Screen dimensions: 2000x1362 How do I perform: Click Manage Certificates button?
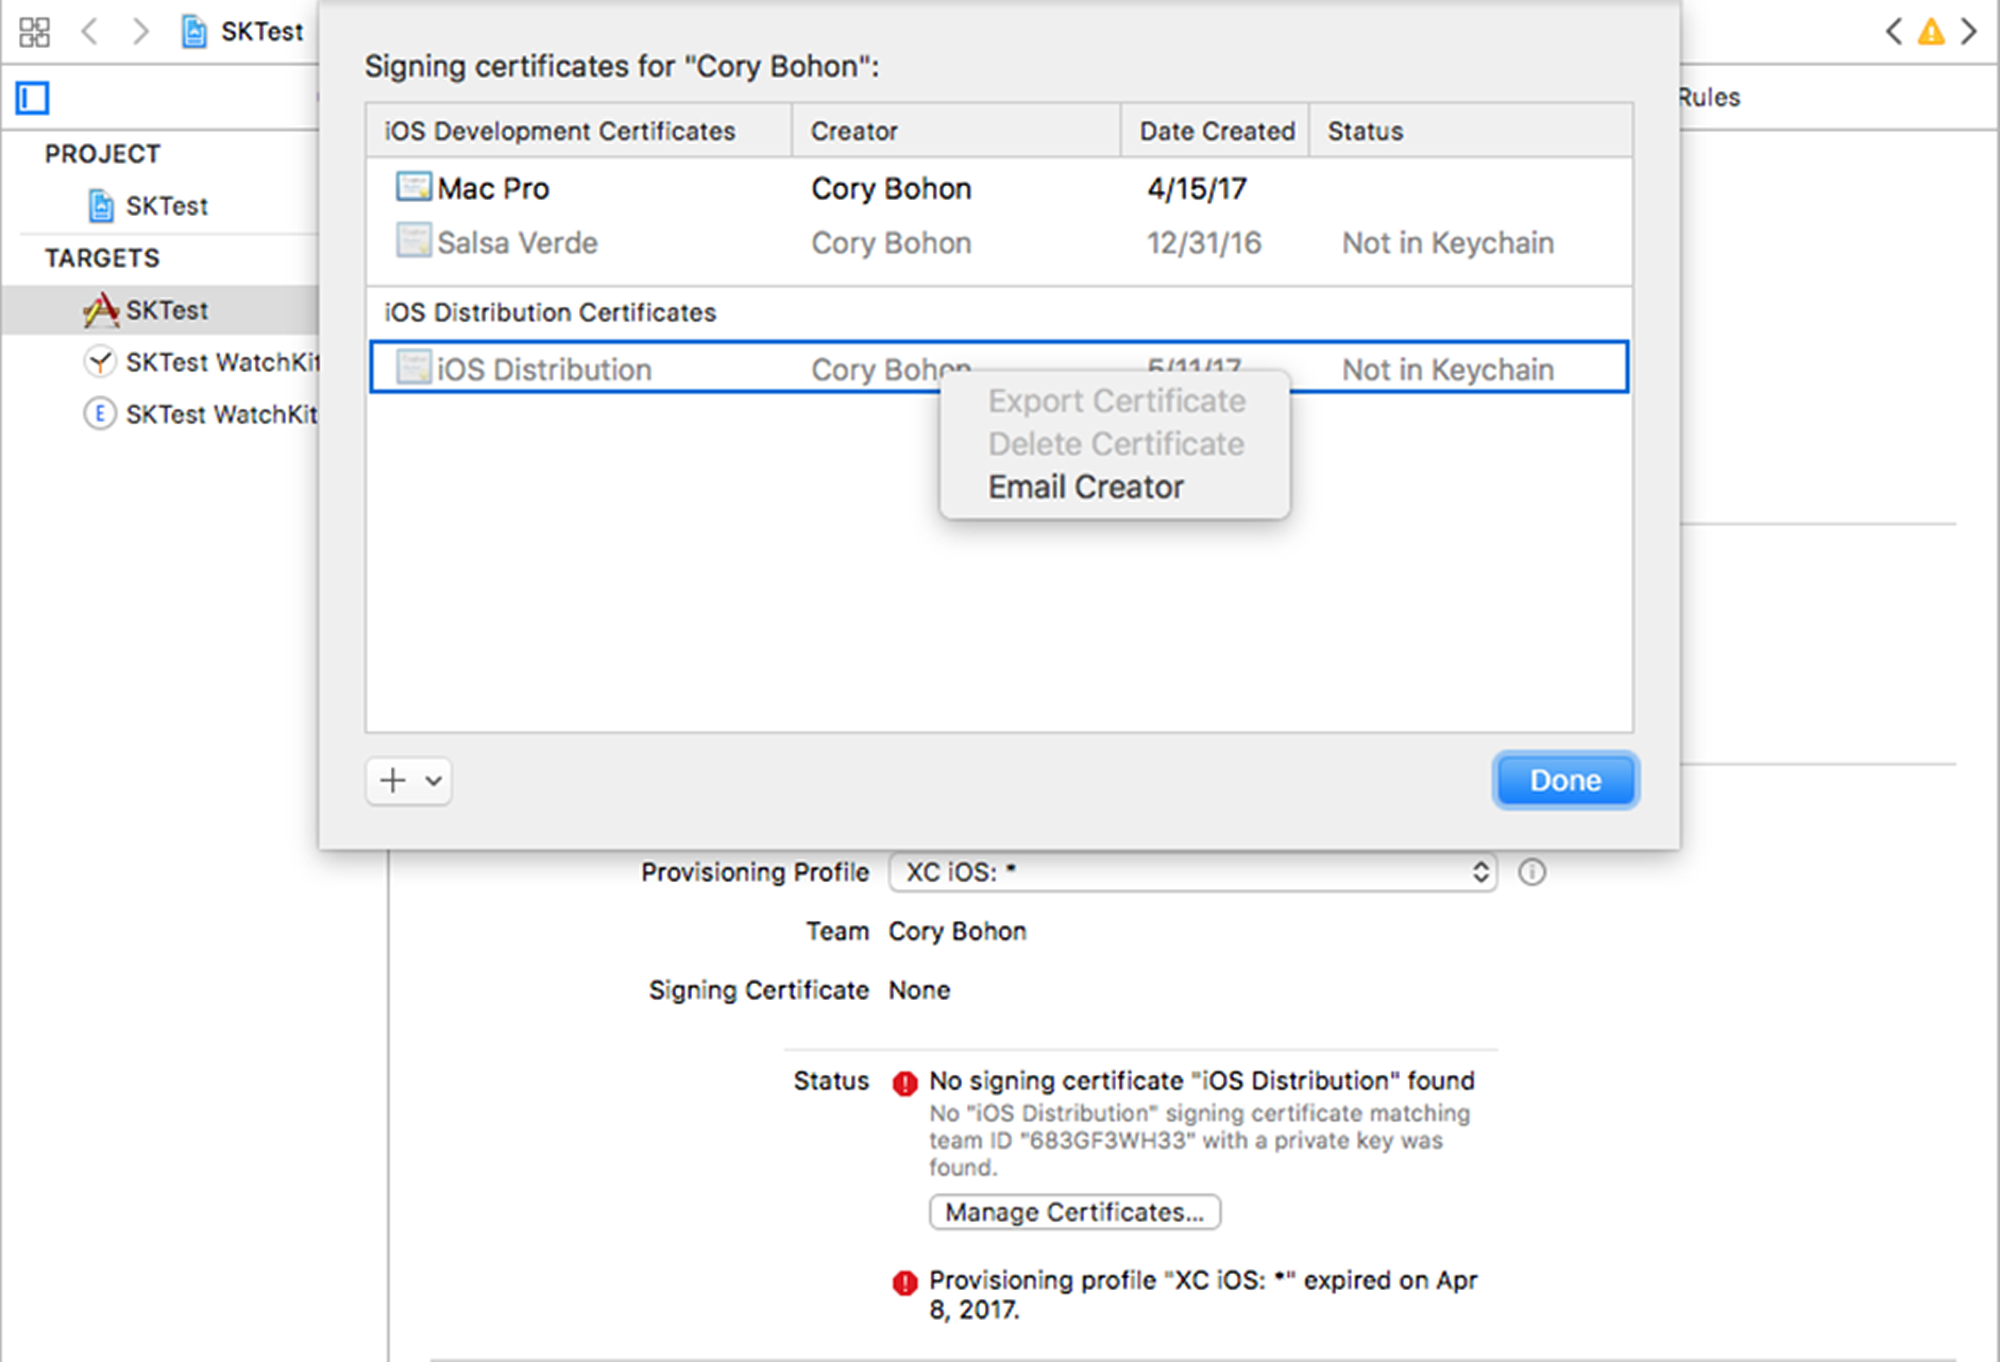[1074, 1212]
